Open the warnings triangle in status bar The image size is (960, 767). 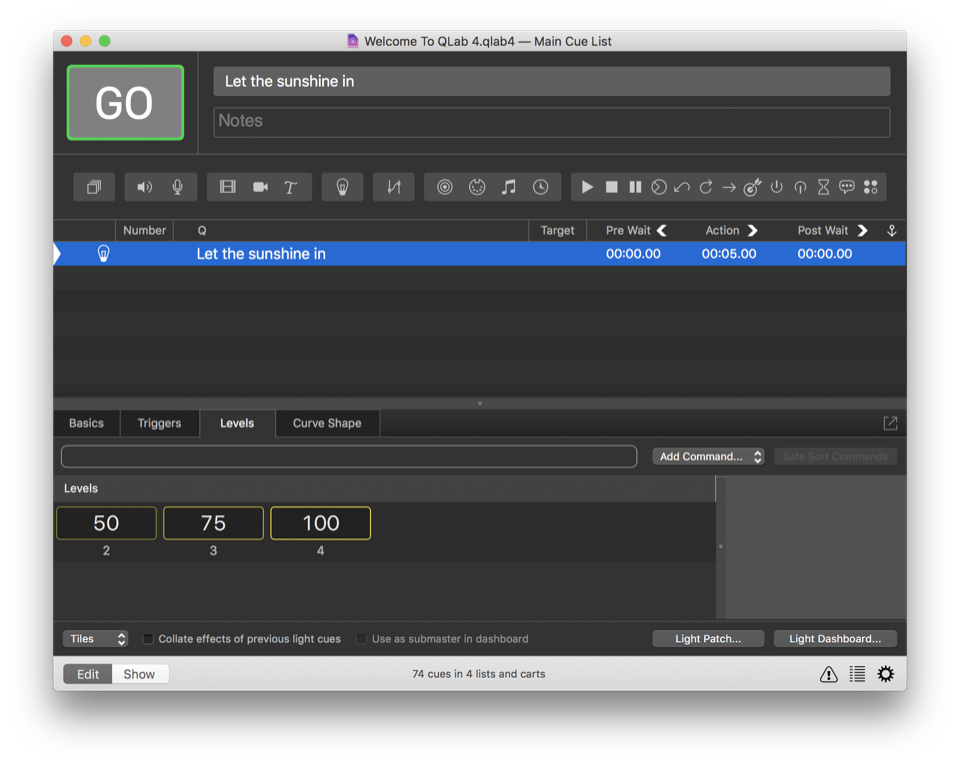pos(828,674)
